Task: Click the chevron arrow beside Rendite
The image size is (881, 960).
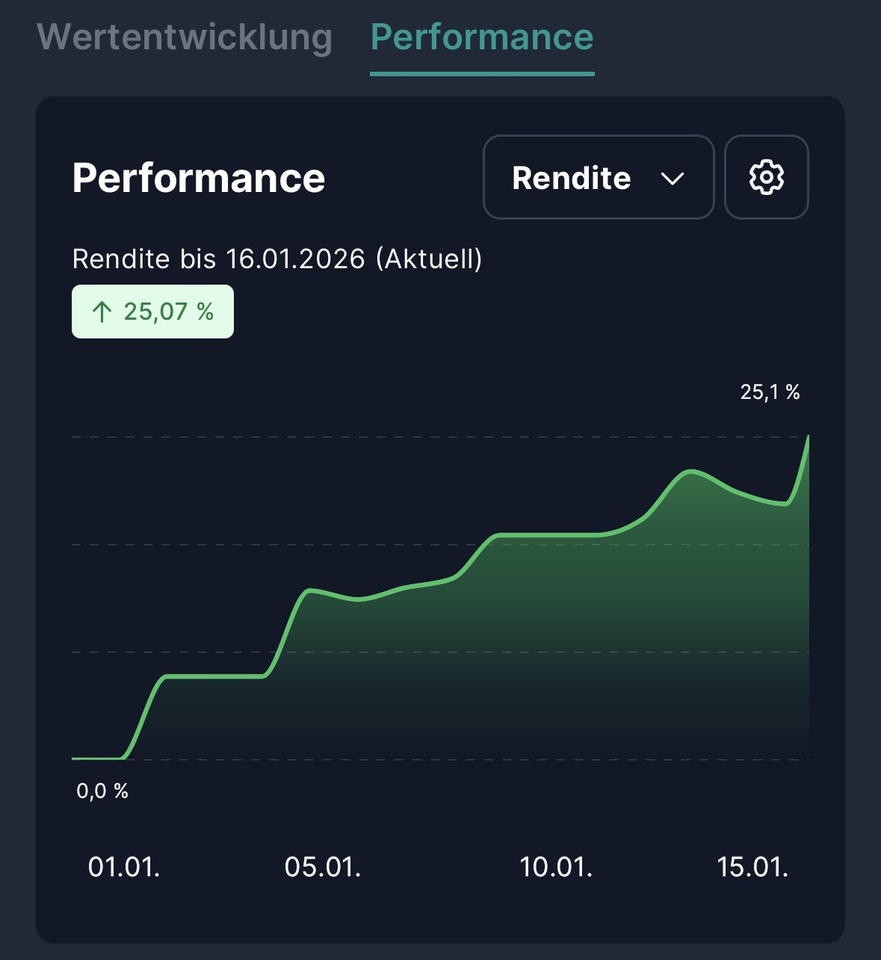Action: 673,178
